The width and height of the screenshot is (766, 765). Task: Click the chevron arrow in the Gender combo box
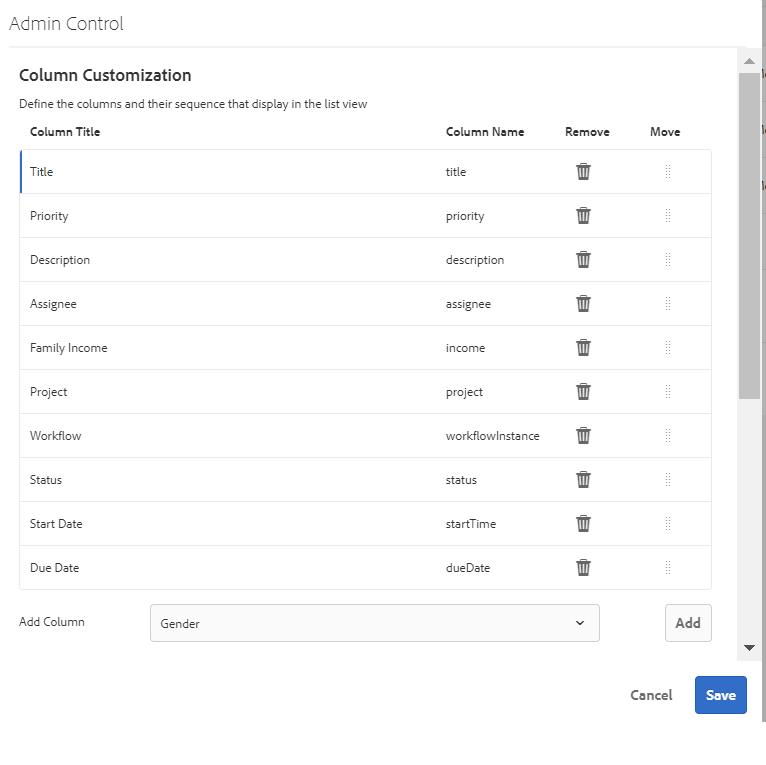point(580,623)
